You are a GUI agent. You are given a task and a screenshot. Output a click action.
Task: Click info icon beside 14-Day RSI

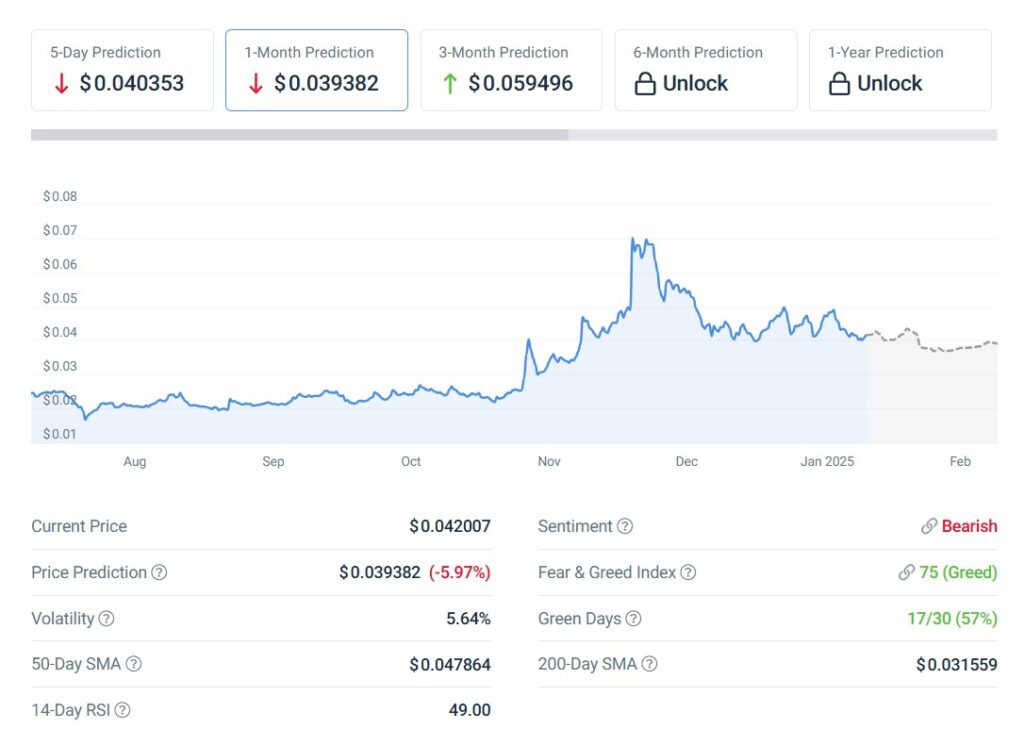pyautogui.click(x=122, y=711)
